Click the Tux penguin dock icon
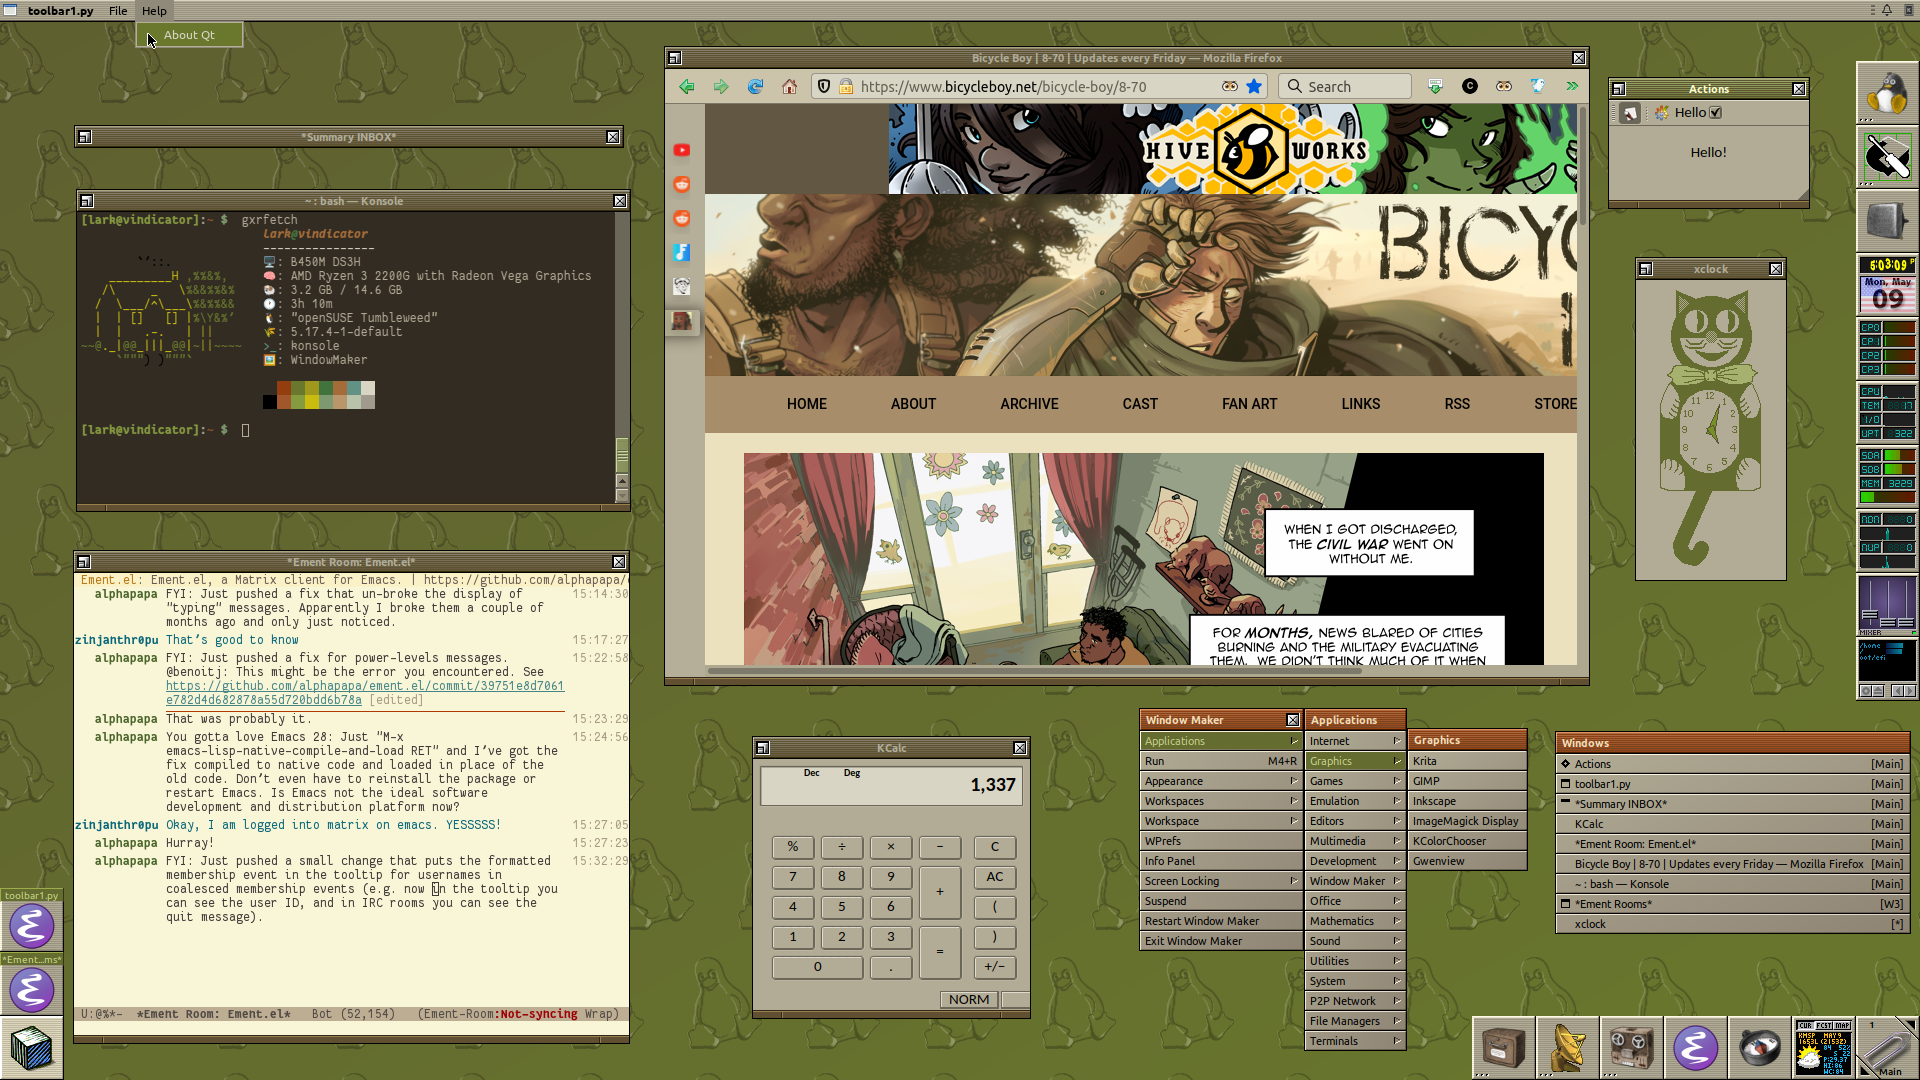1920x1080 pixels. pyautogui.click(x=1887, y=93)
